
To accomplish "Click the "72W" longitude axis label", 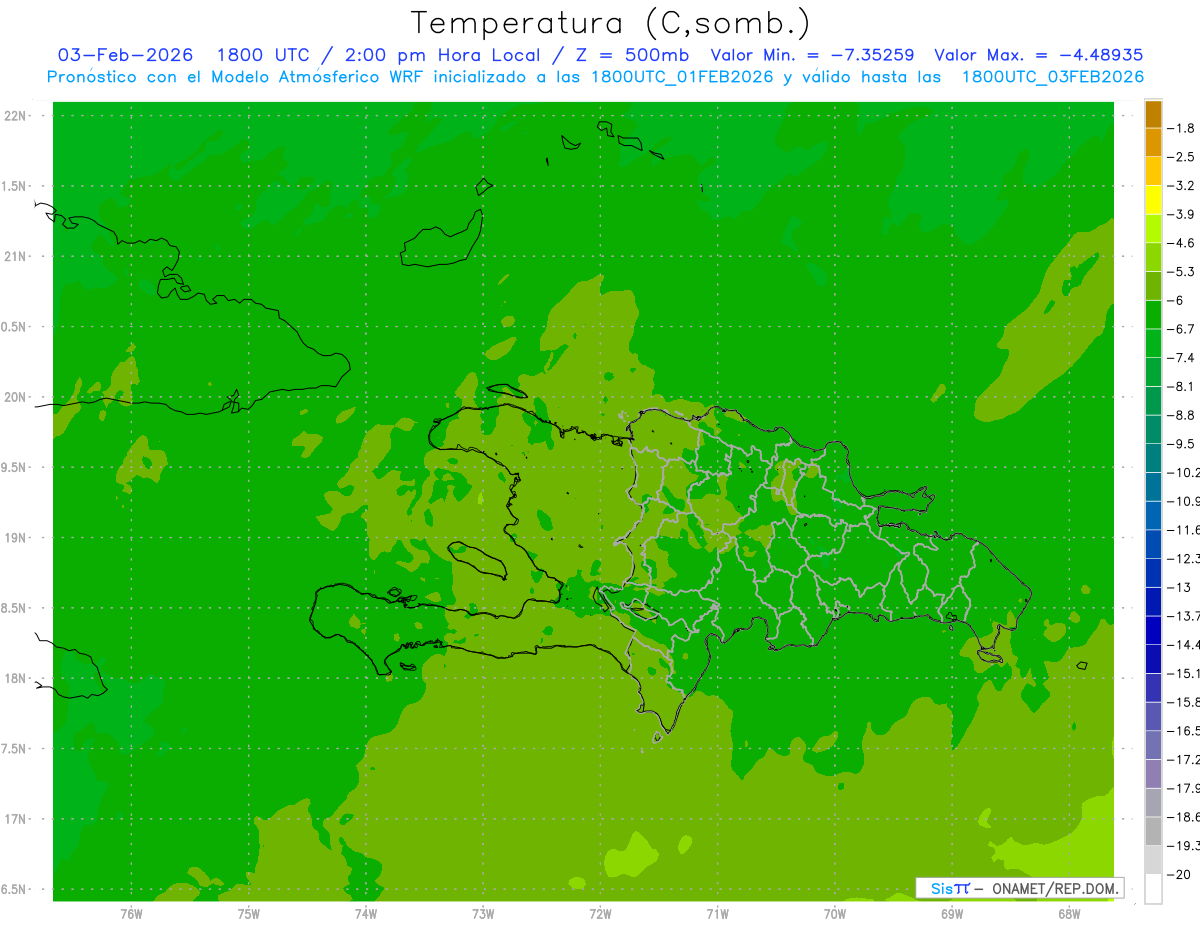I will [x=600, y=914].
